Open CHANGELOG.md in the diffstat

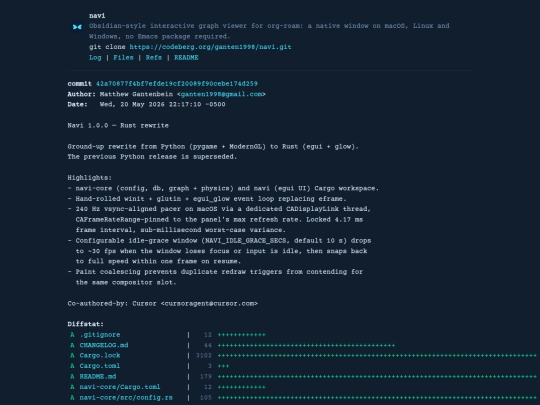click(x=104, y=345)
